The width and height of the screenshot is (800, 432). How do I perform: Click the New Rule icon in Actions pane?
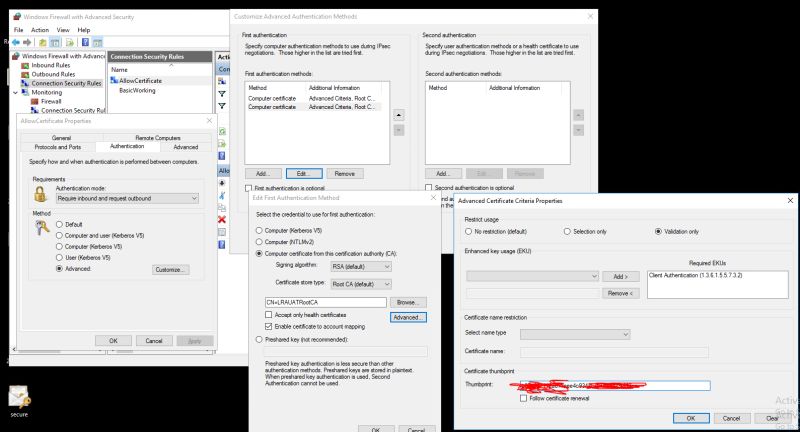coord(222,81)
